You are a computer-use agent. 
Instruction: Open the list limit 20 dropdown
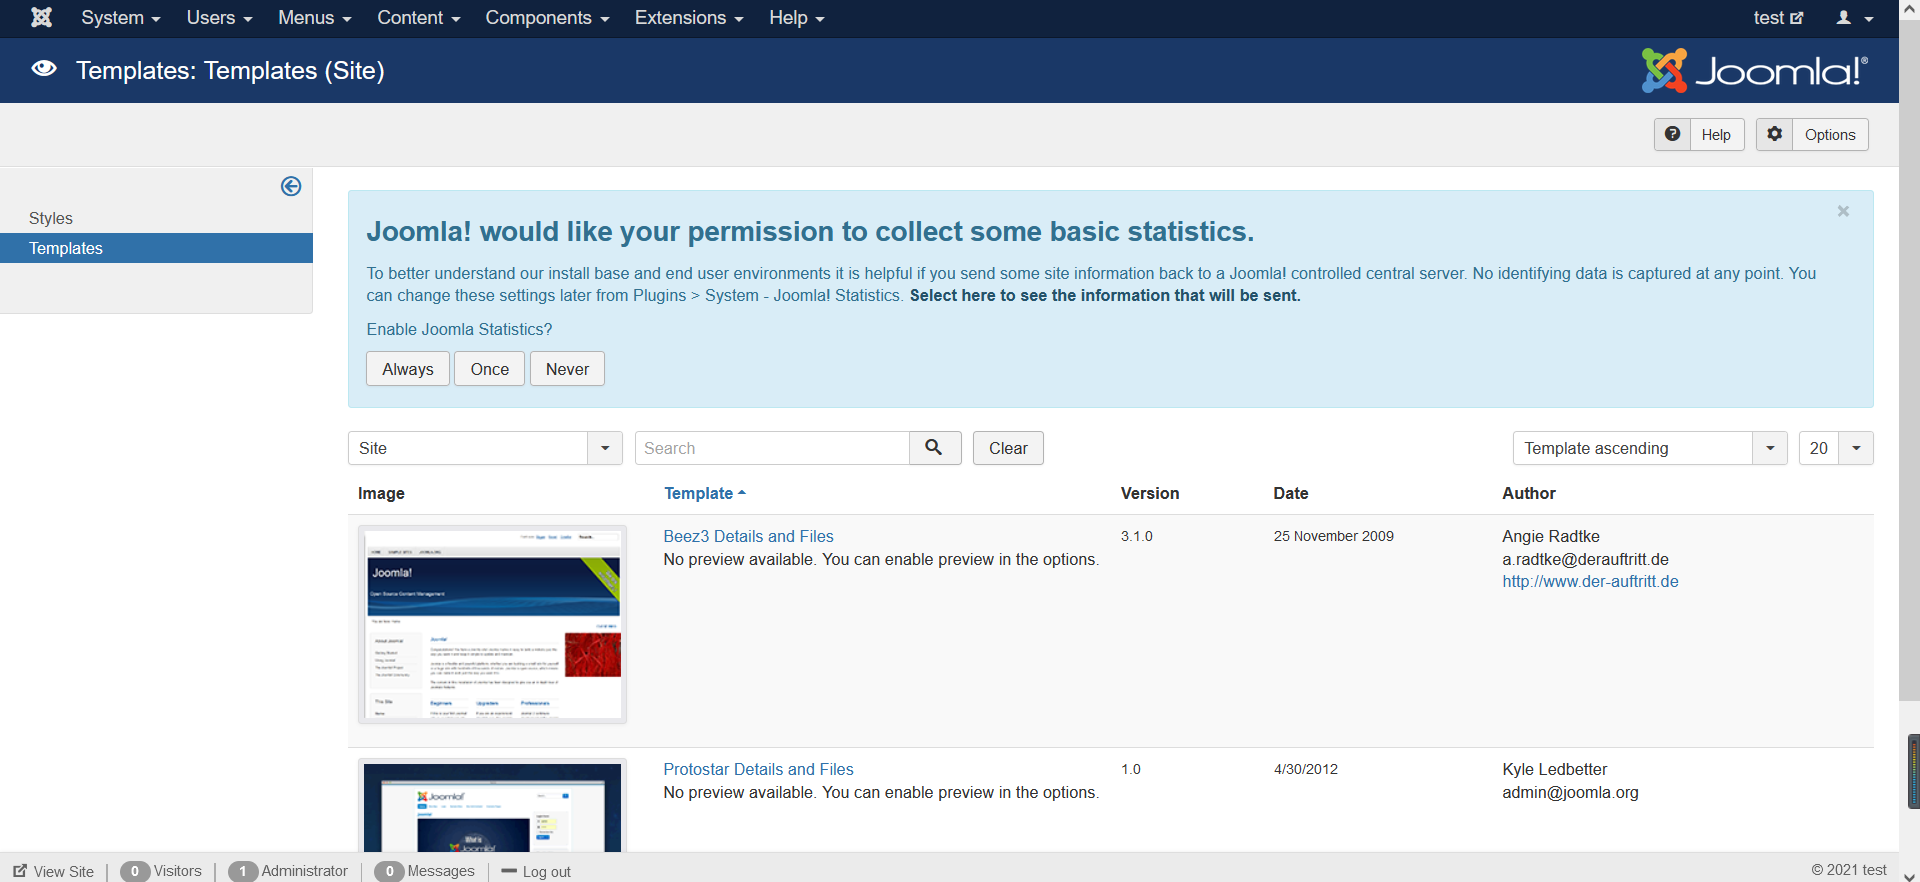pos(1836,448)
